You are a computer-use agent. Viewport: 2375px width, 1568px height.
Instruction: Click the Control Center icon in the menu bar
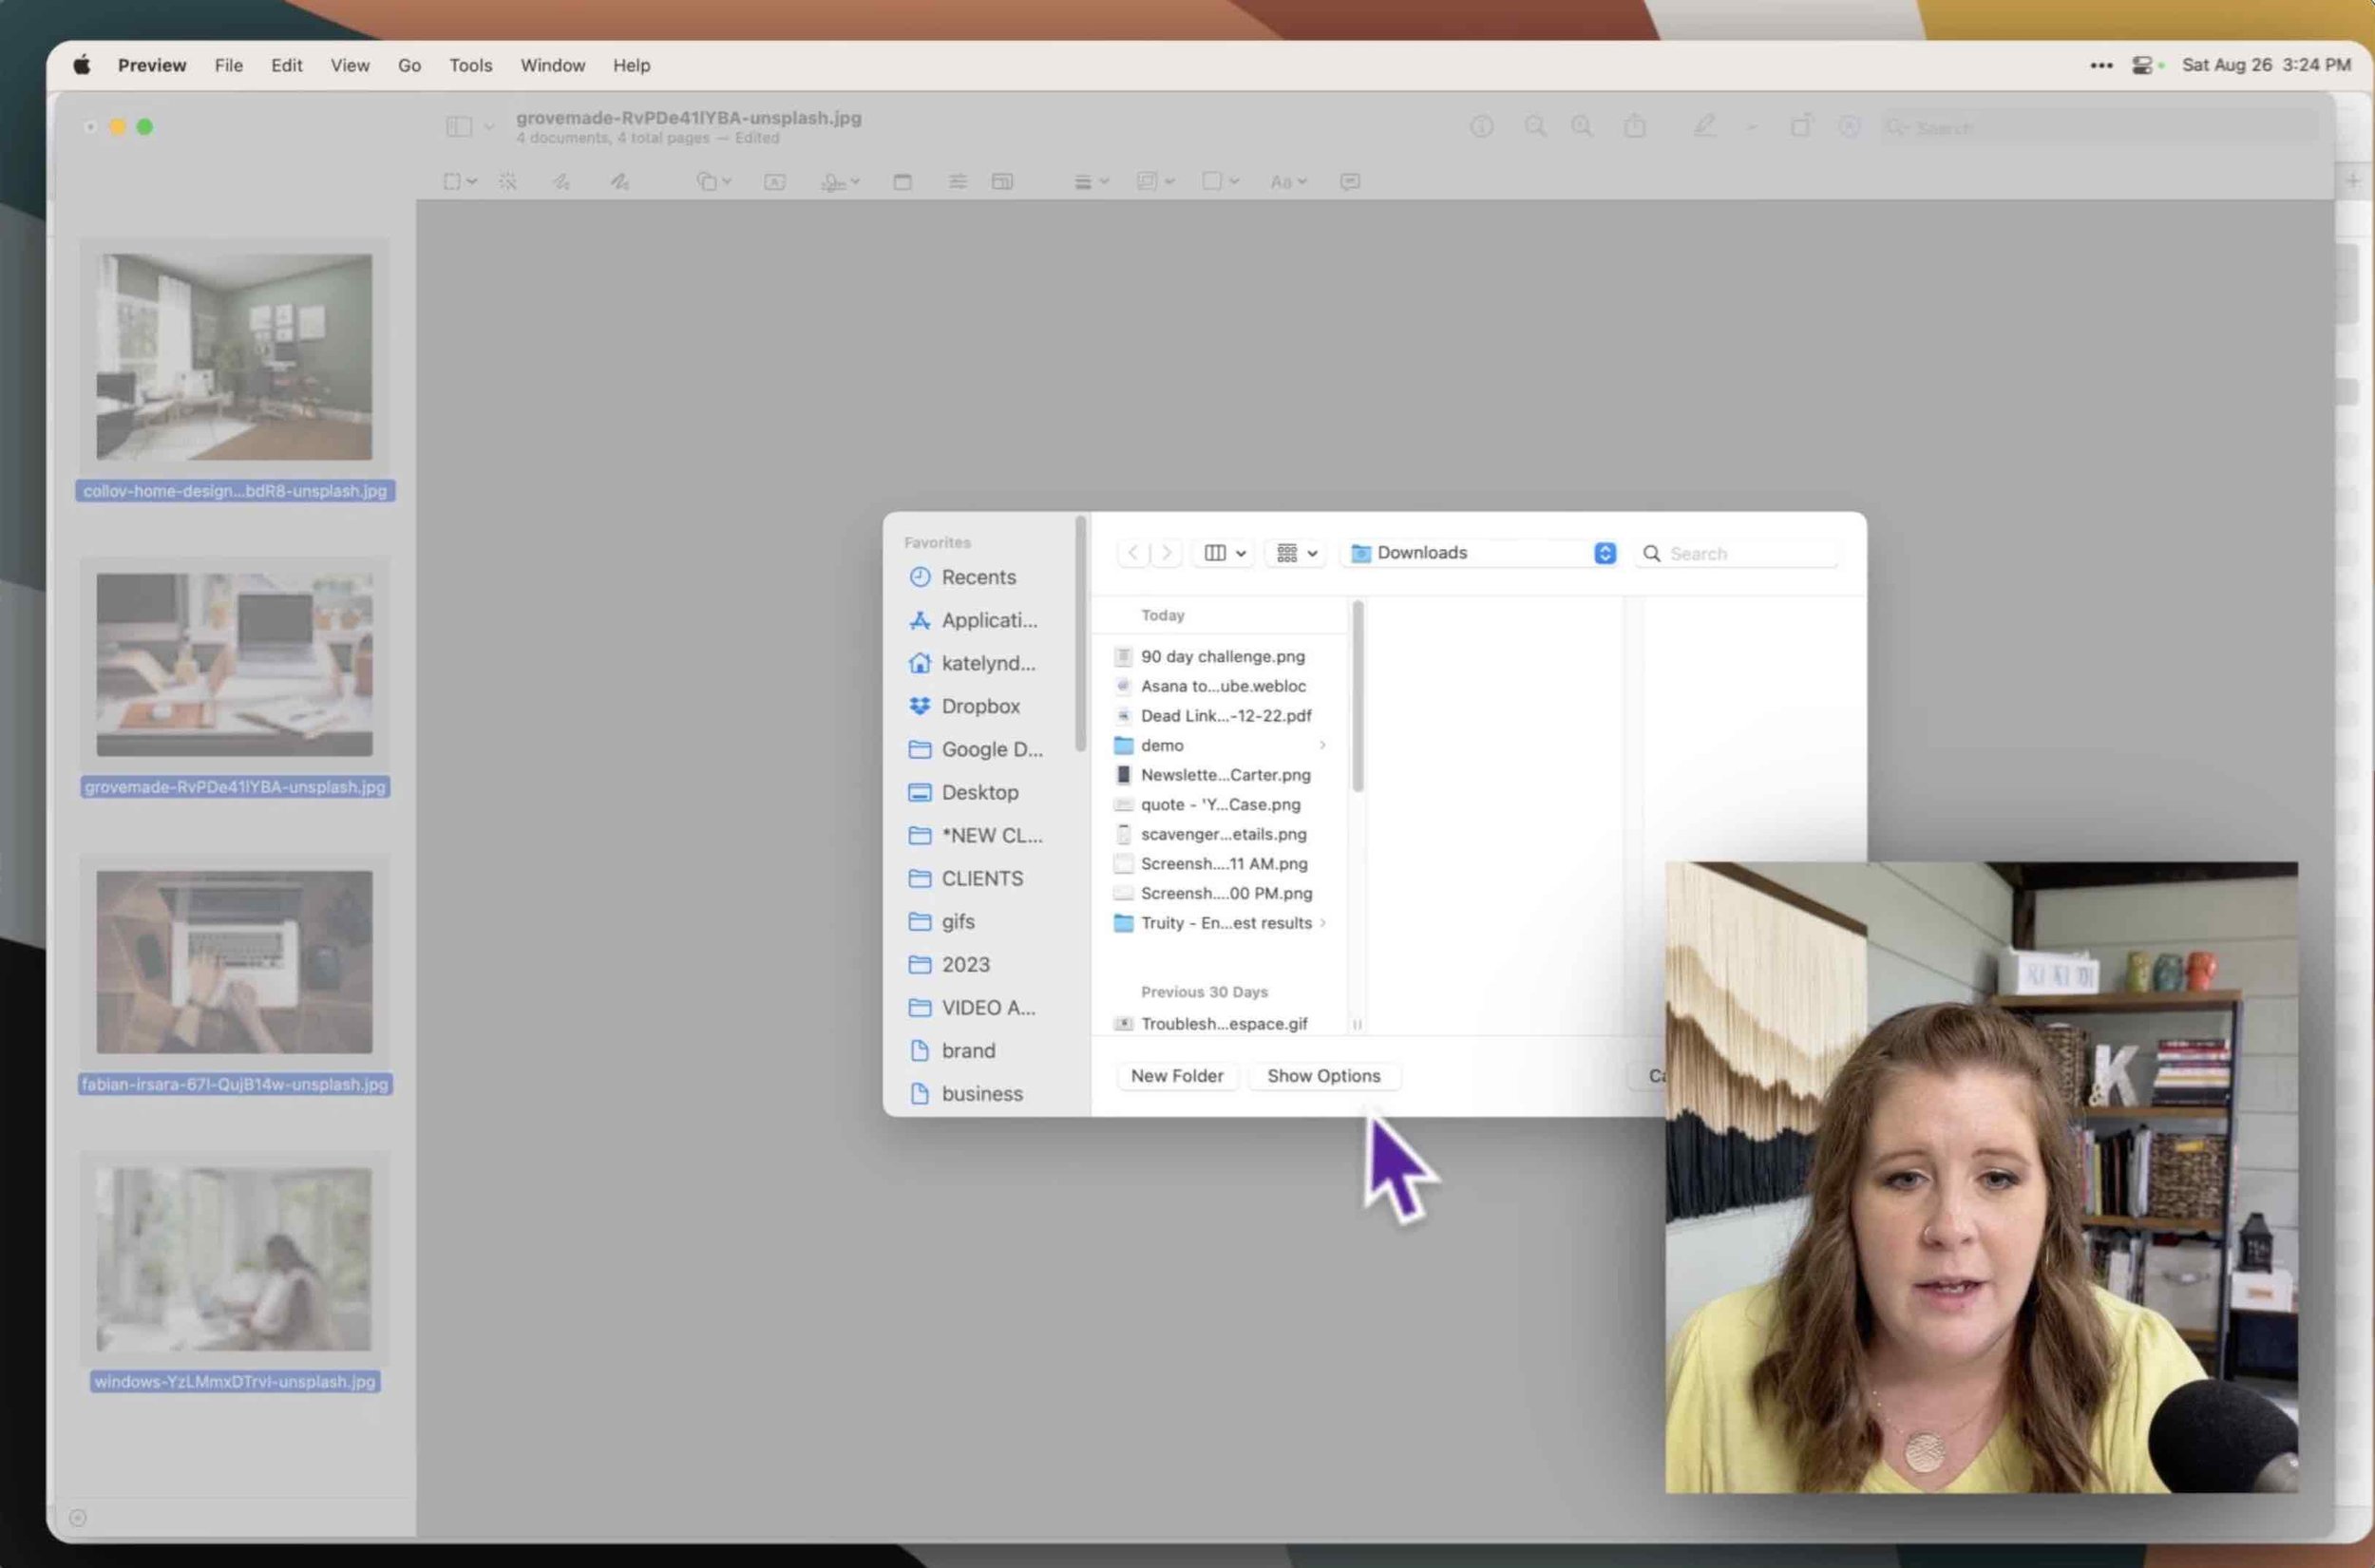coord(2142,65)
